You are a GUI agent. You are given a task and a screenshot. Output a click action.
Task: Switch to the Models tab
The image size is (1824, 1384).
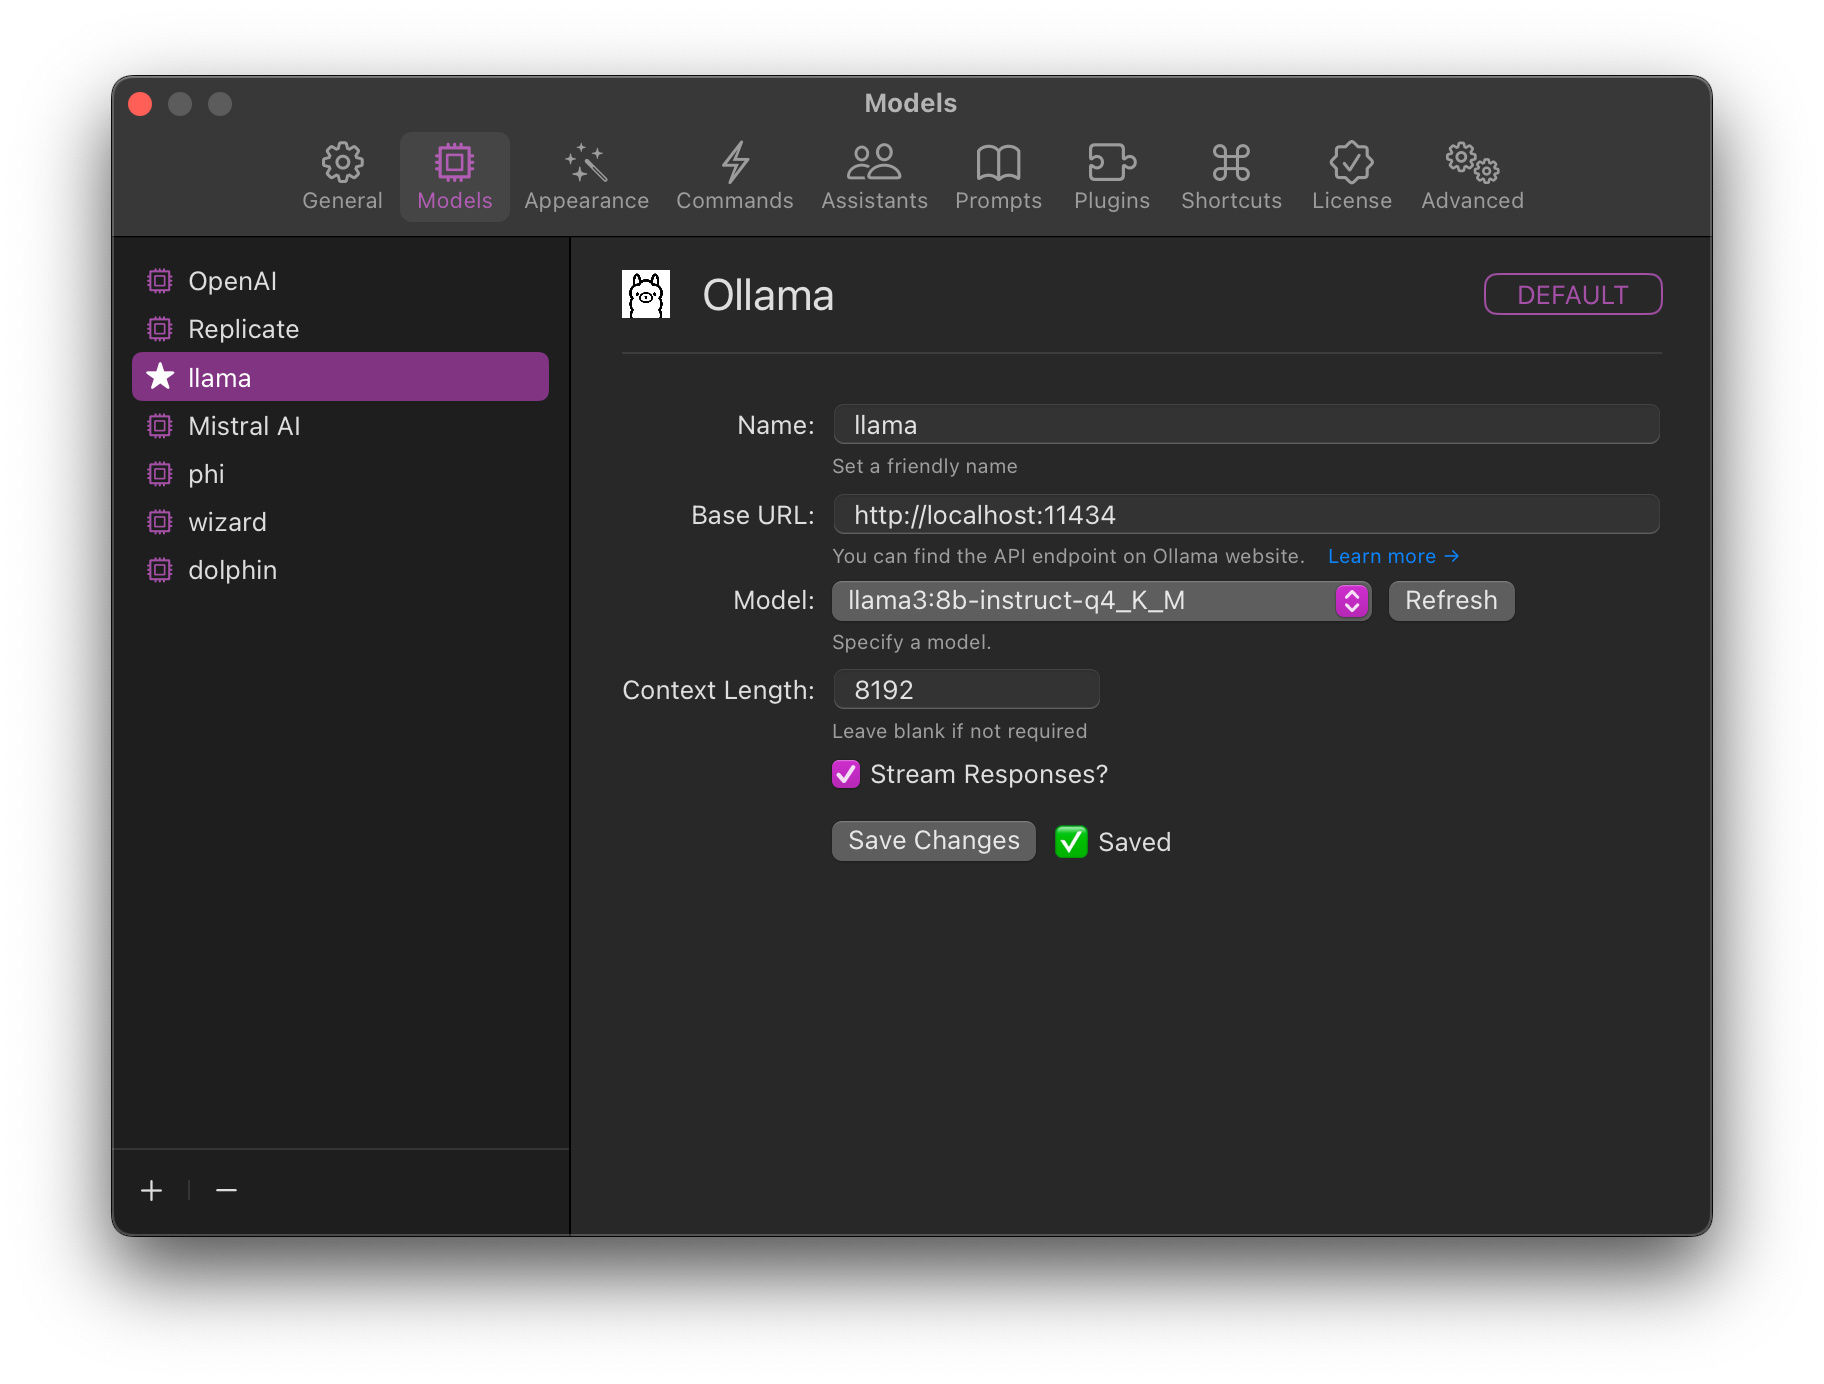[x=455, y=177]
